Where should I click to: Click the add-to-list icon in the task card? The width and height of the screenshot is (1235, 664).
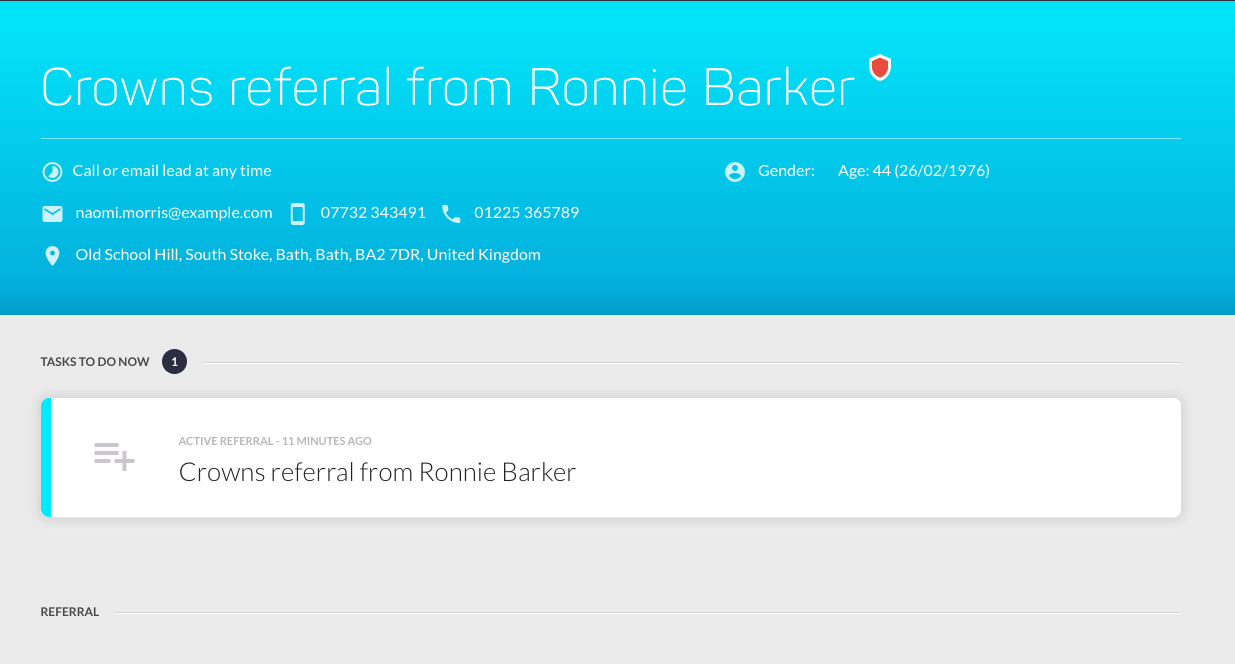pyautogui.click(x=114, y=456)
